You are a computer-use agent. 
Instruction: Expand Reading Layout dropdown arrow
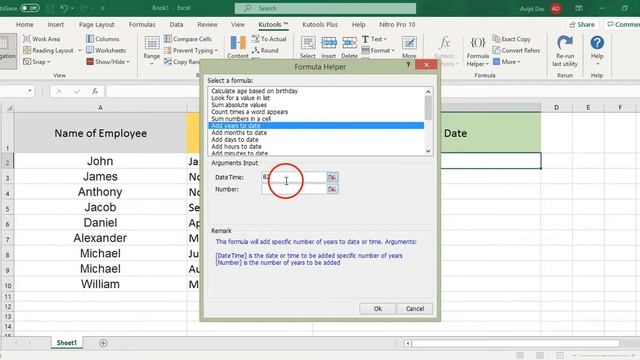tap(80, 50)
